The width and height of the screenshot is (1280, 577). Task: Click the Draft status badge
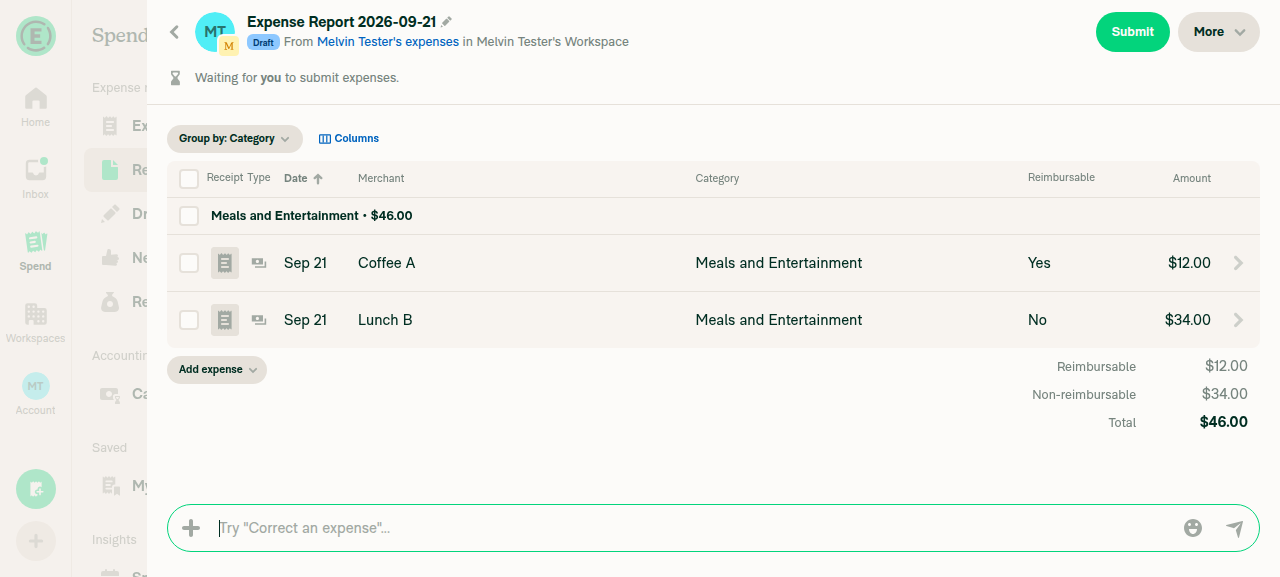pyautogui.click(x=263, y=43)
